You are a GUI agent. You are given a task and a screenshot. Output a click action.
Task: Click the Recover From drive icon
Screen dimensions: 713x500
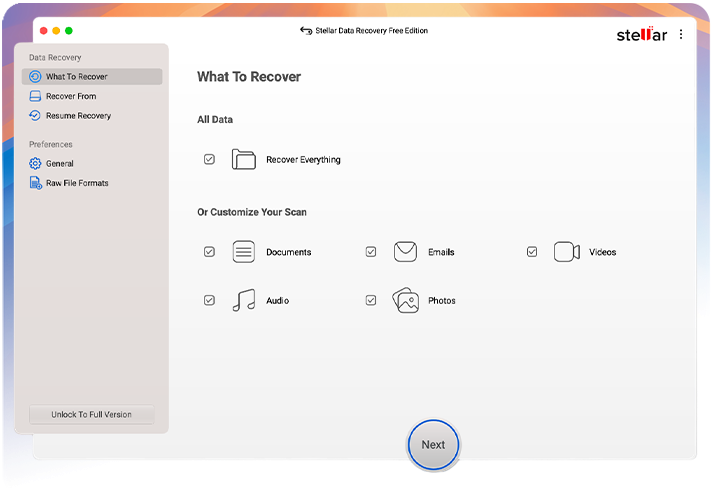(x=35, y=96)
